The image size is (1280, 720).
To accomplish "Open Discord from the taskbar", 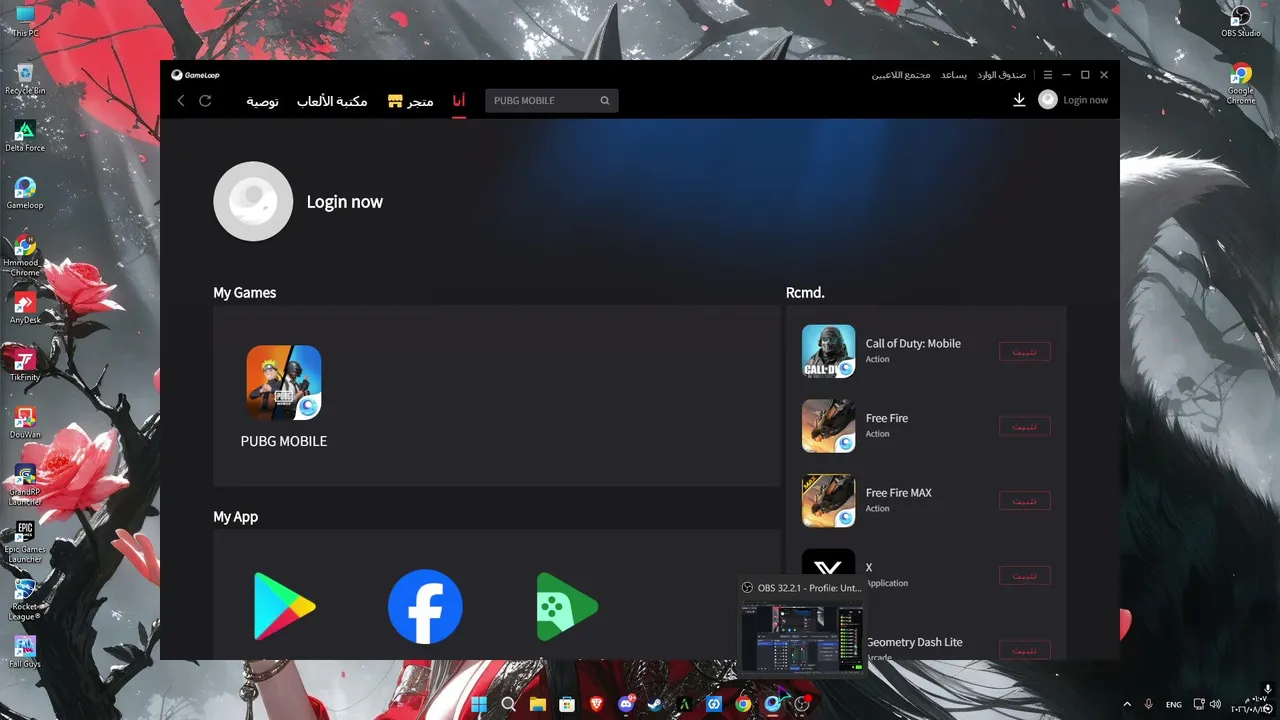I will click(626, 704).
